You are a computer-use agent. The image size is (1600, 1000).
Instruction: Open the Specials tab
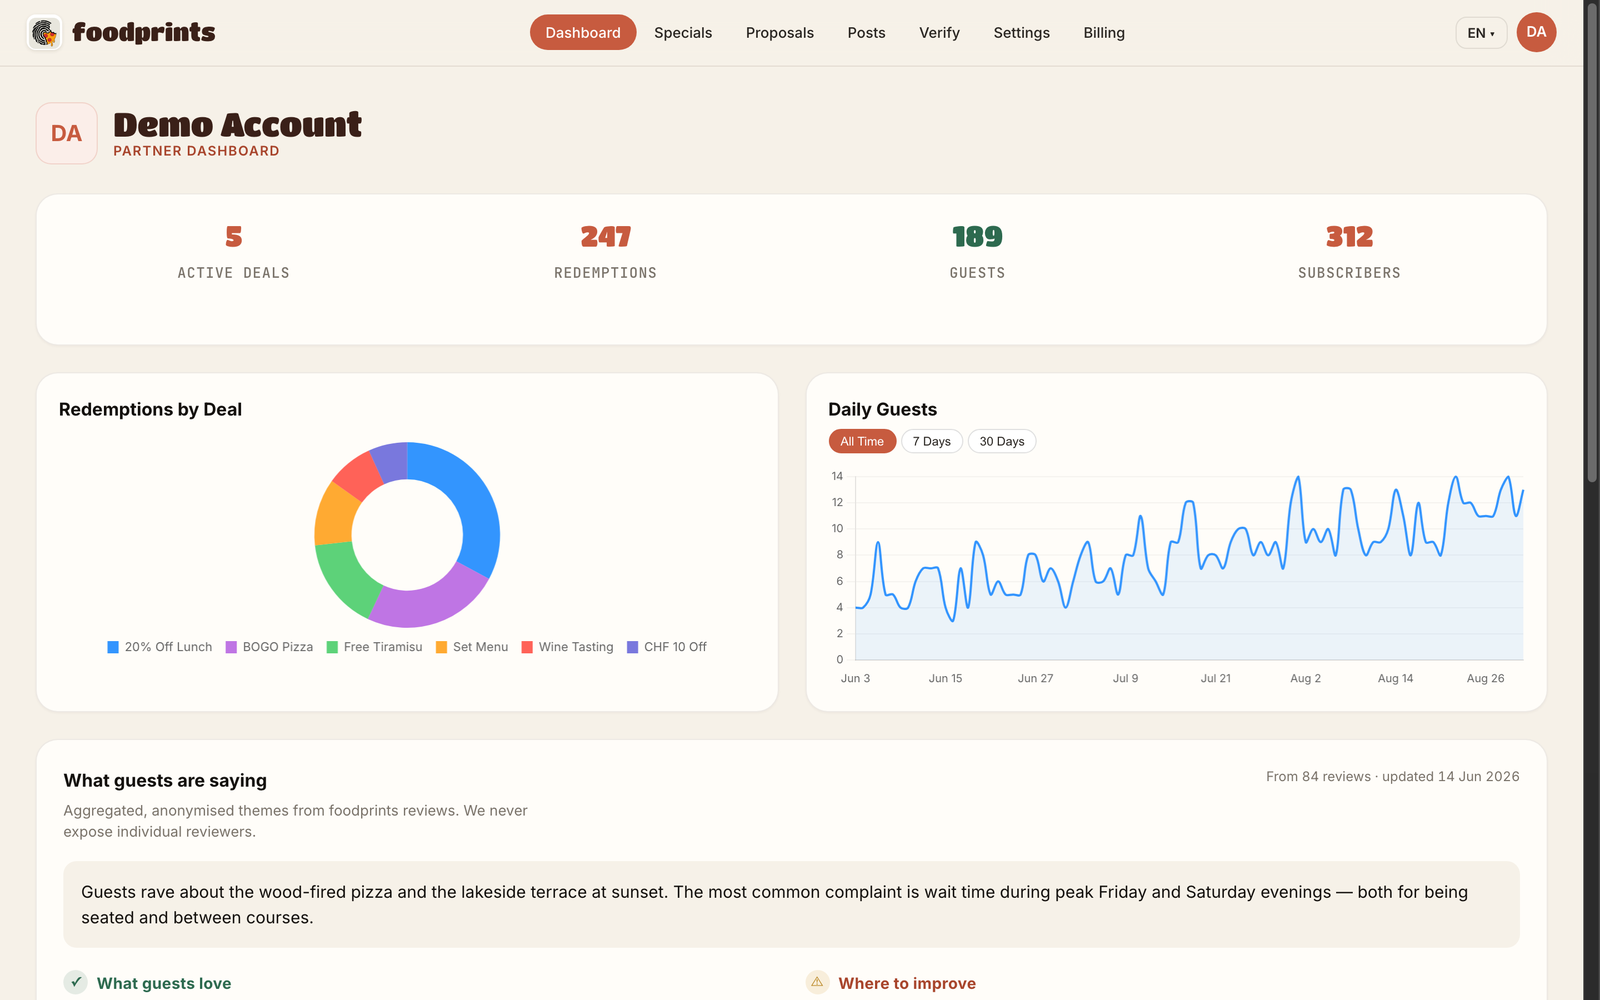683,32
